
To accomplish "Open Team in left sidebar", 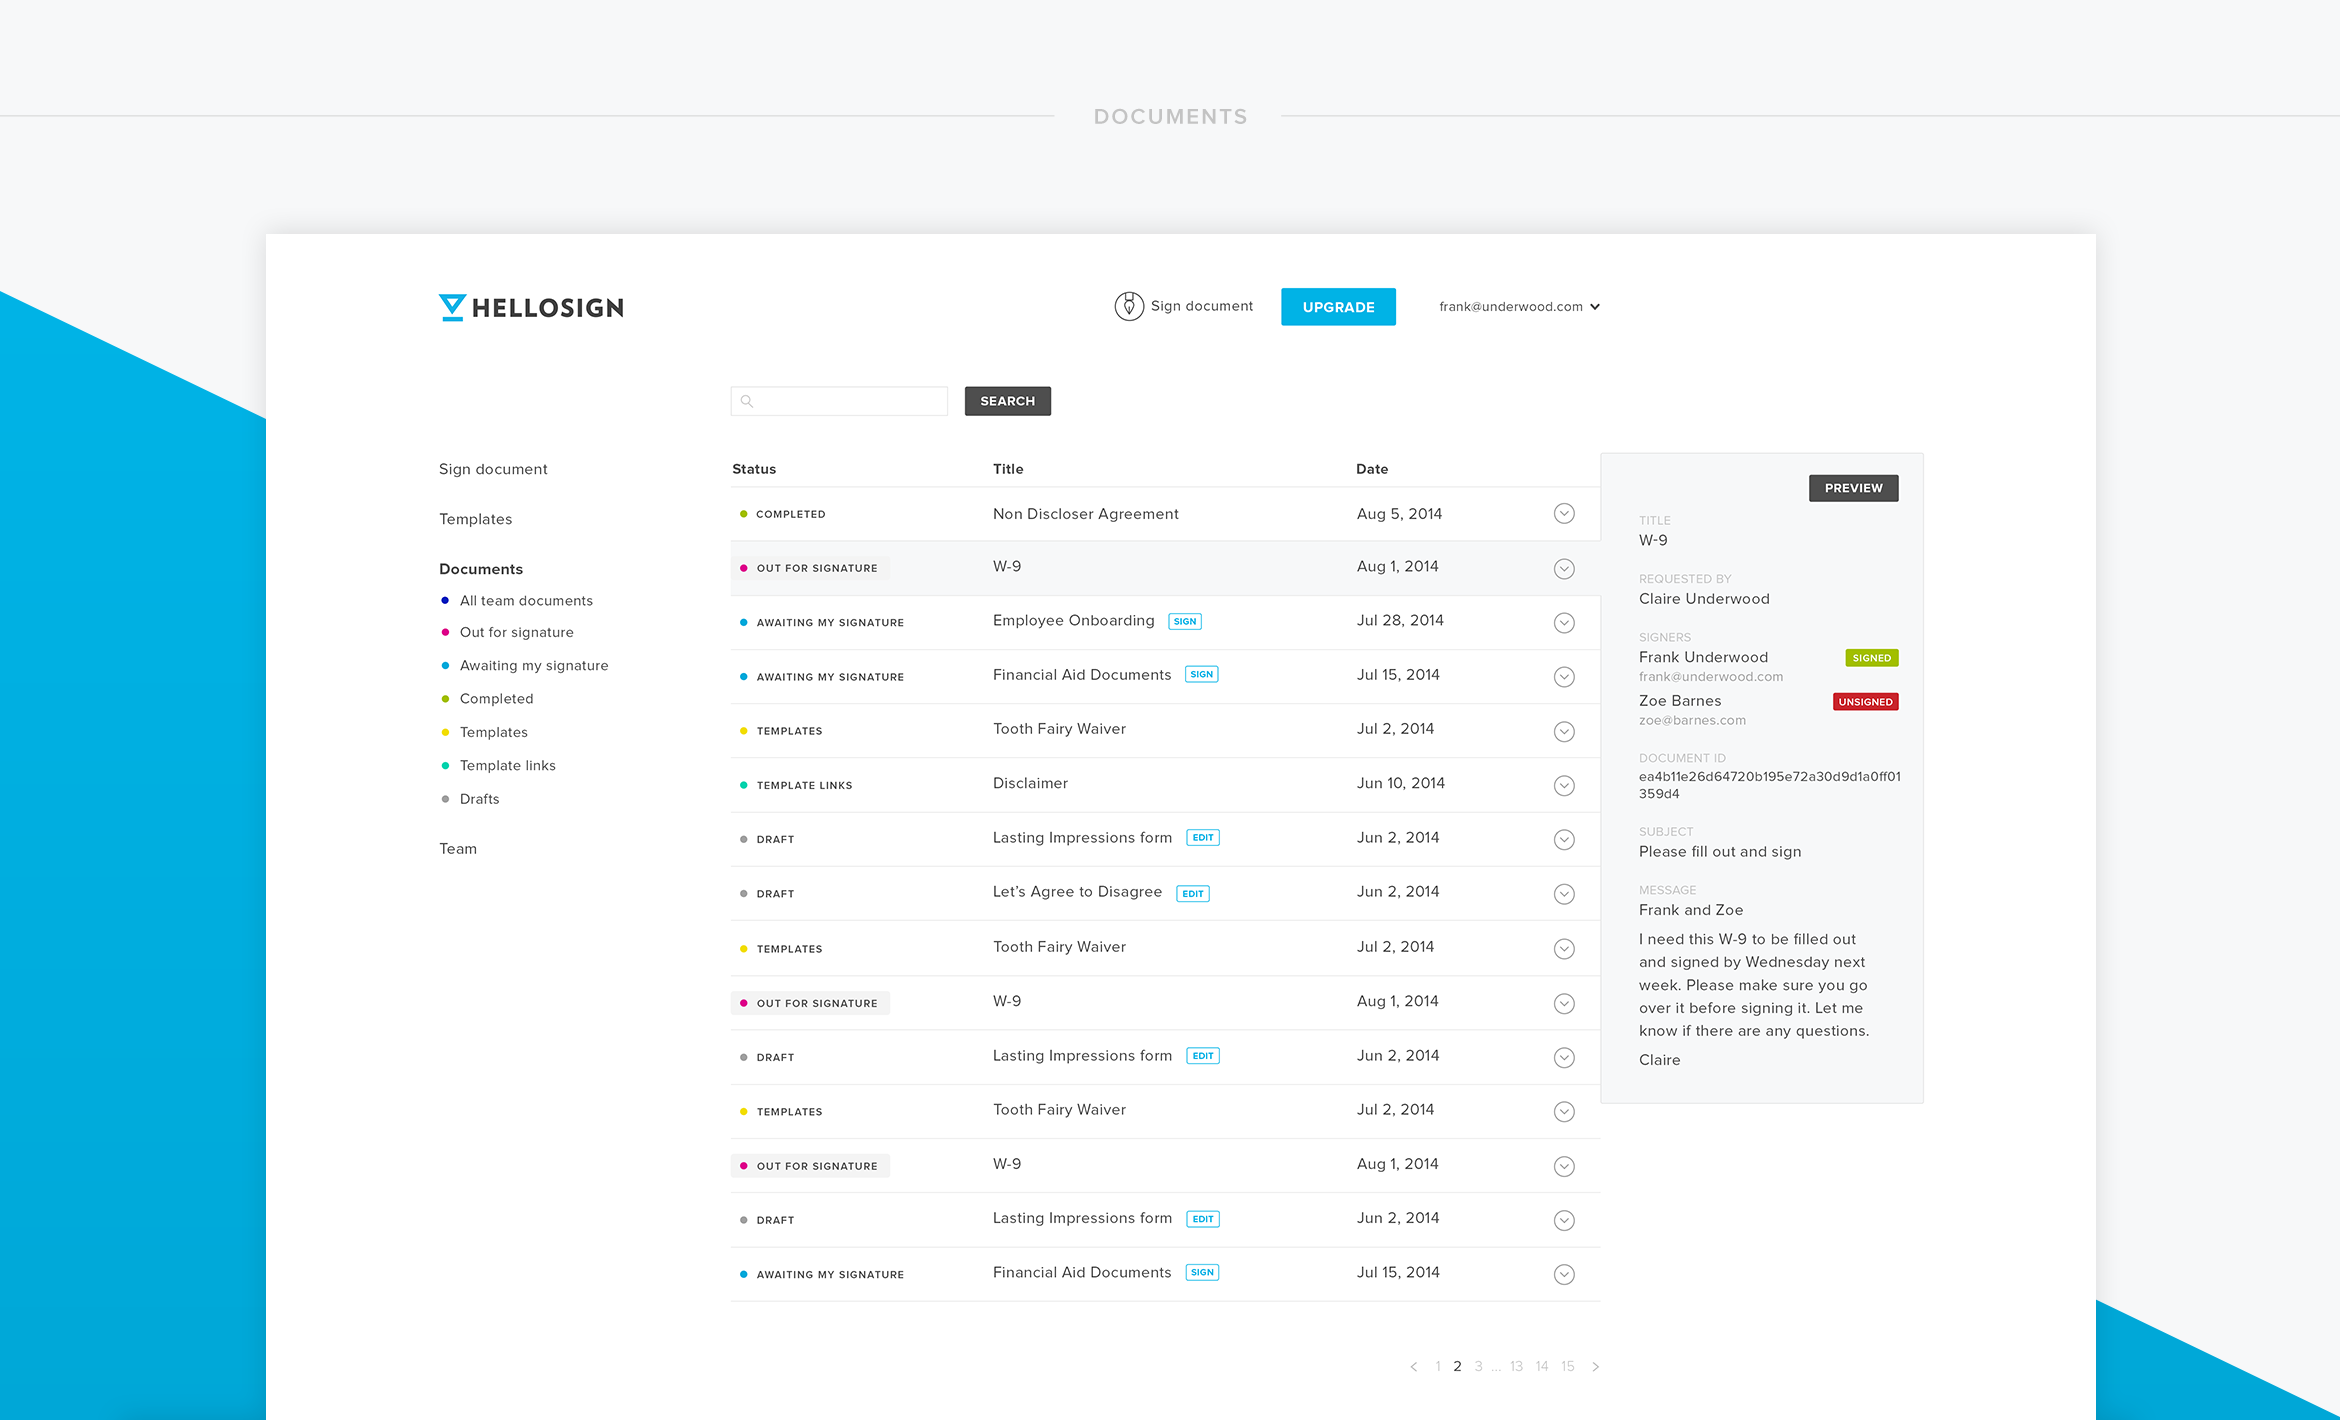I will point(458,849).
